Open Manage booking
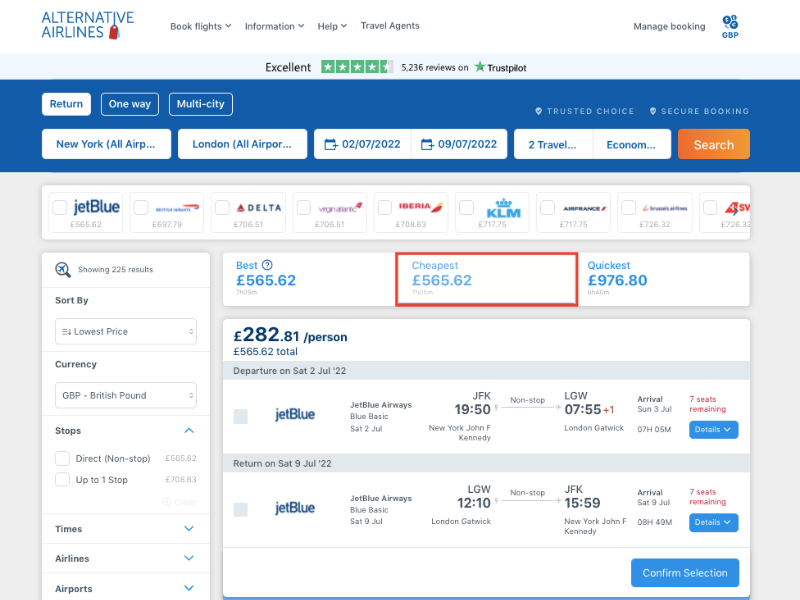The image size is (800, 600). tap(669, 26)
